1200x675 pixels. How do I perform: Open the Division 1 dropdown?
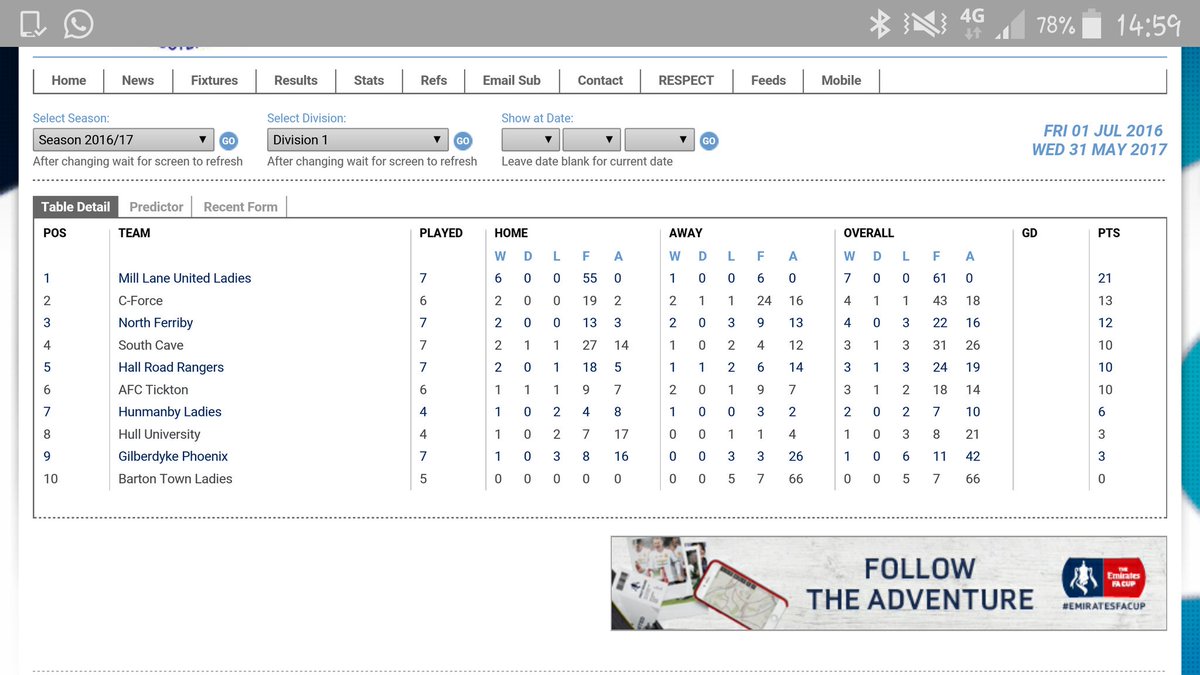coord(357,140)
